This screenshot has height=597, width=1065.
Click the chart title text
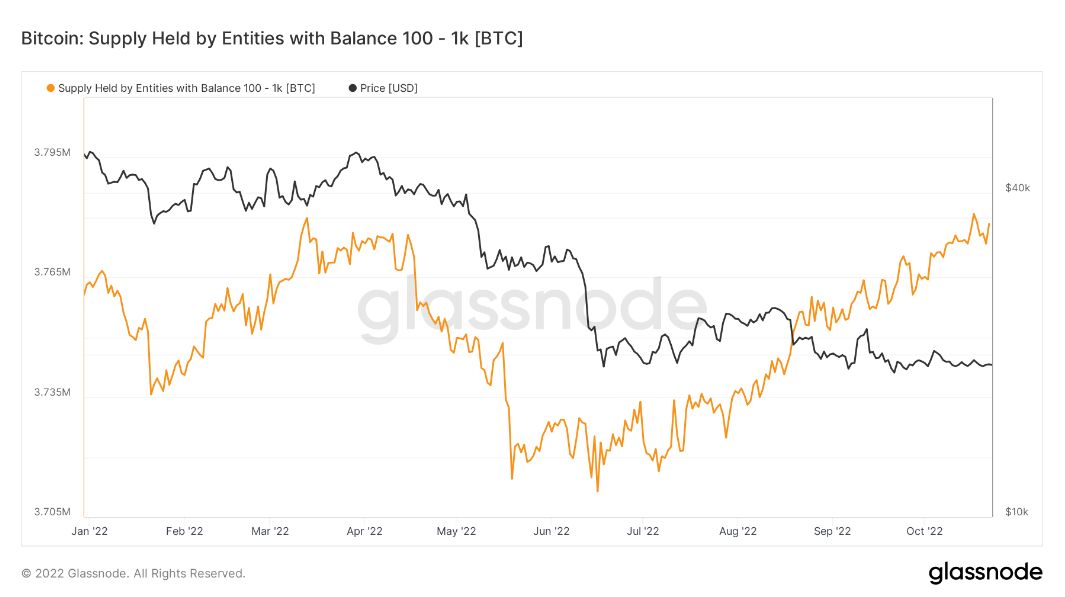pyautogui.click(x=272, y=38)
